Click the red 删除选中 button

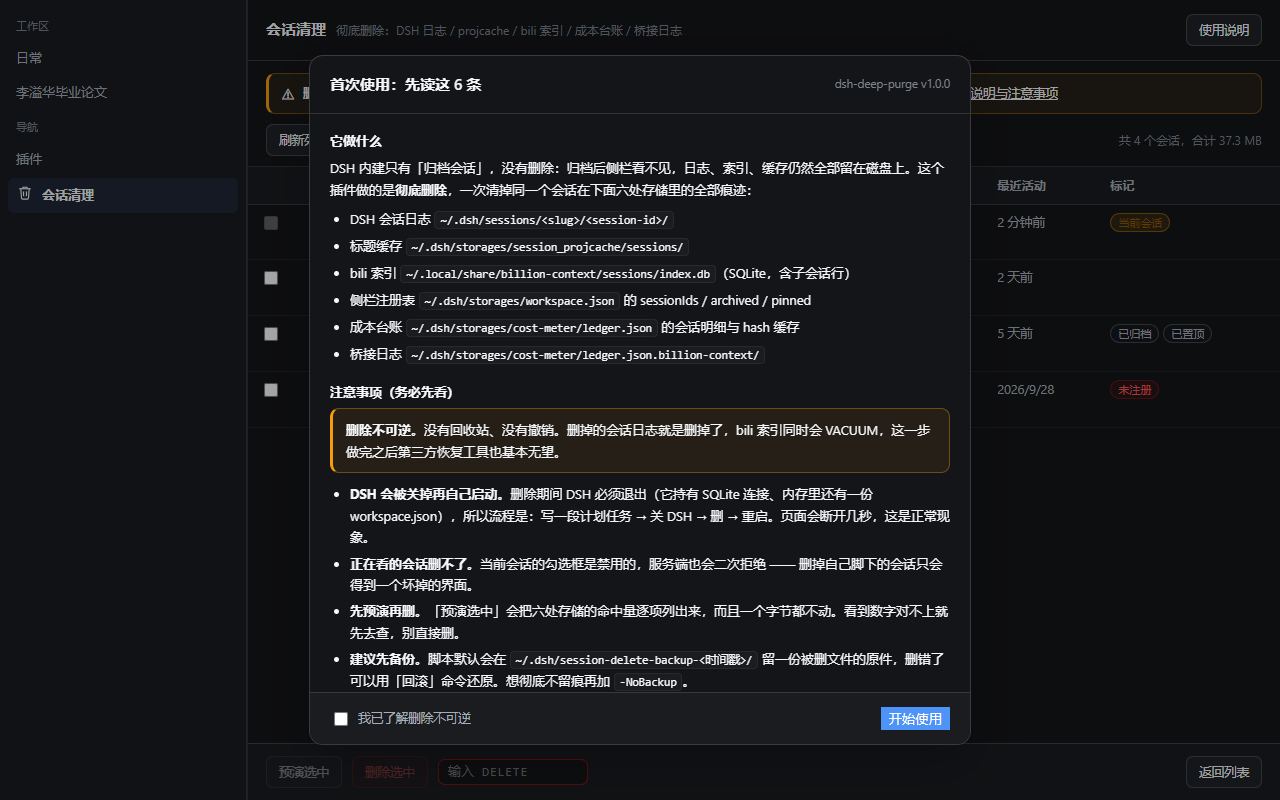click(x=390, y=772)
